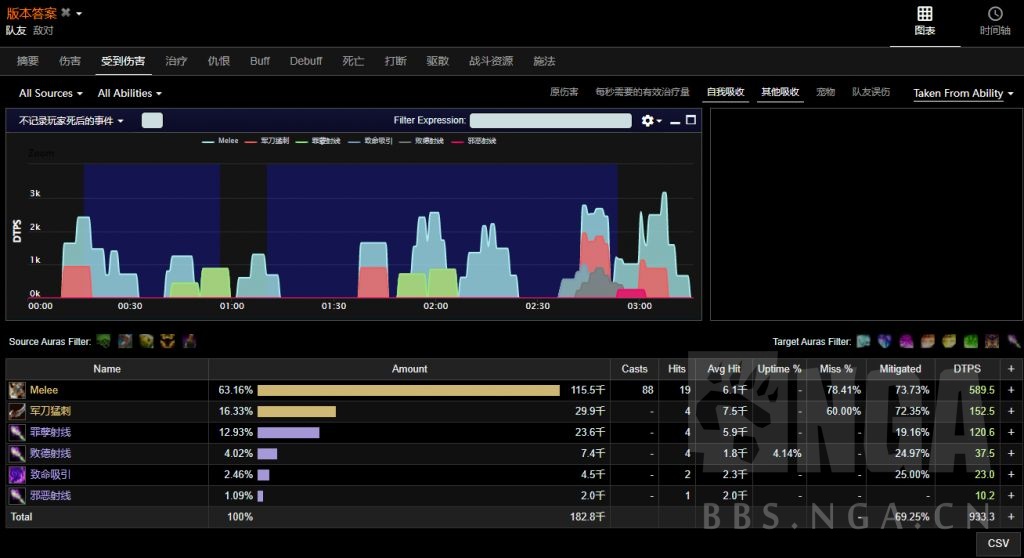
Task: Toggle the 原伤害 option
Action: point(564,92)
